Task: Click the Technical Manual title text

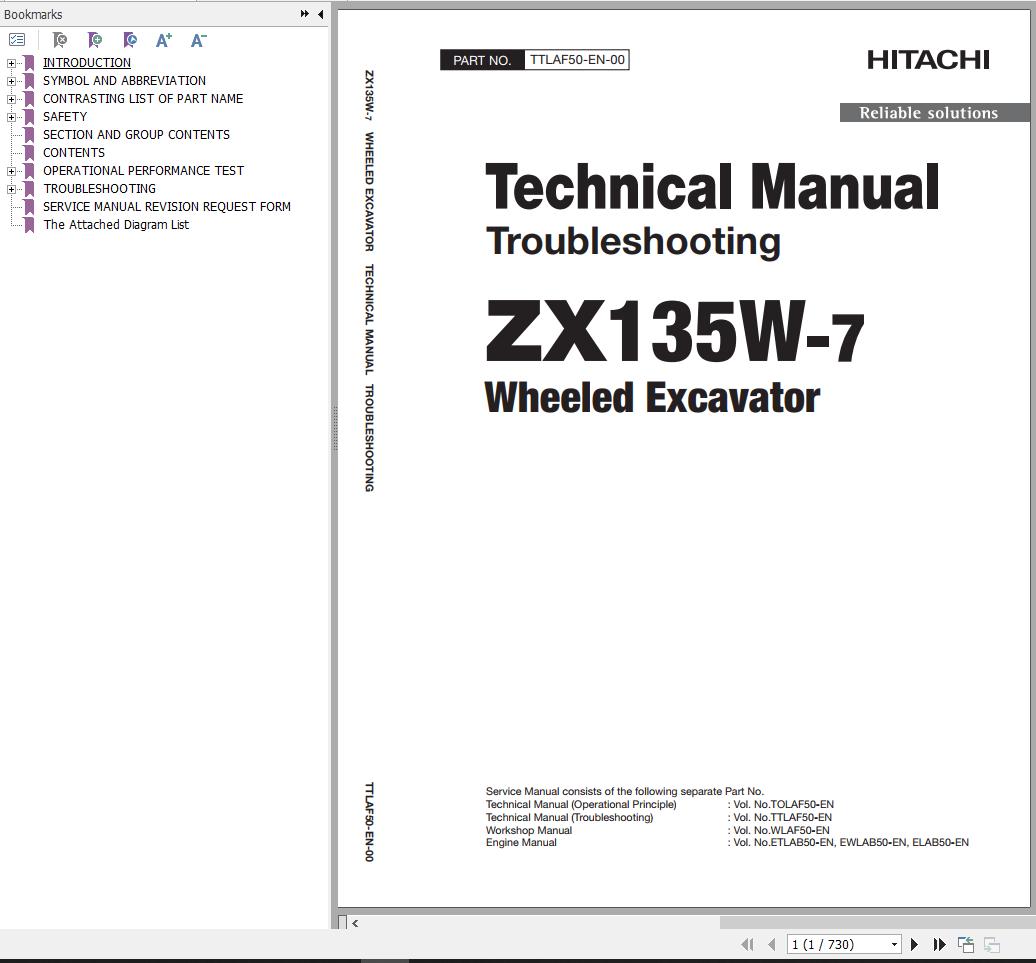Action: tap(712, 188)
